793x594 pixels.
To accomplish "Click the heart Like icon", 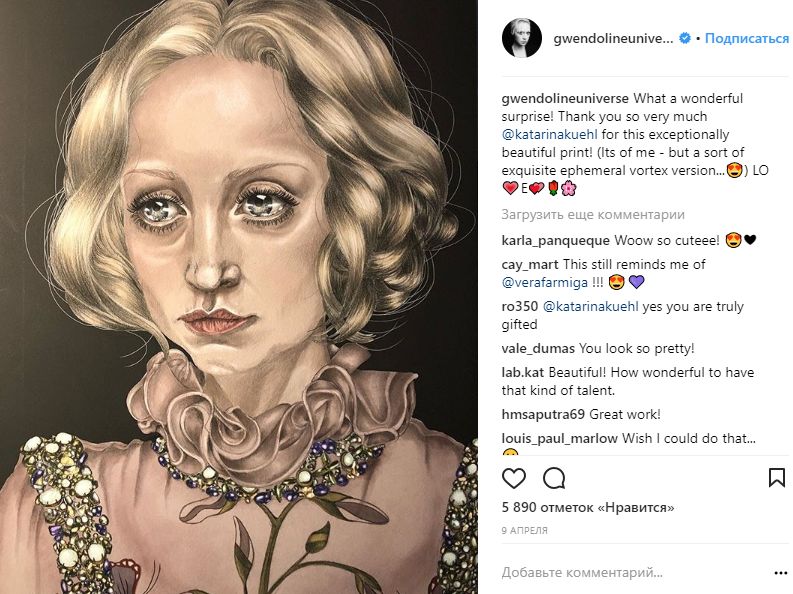I will (x=514, y=478).
